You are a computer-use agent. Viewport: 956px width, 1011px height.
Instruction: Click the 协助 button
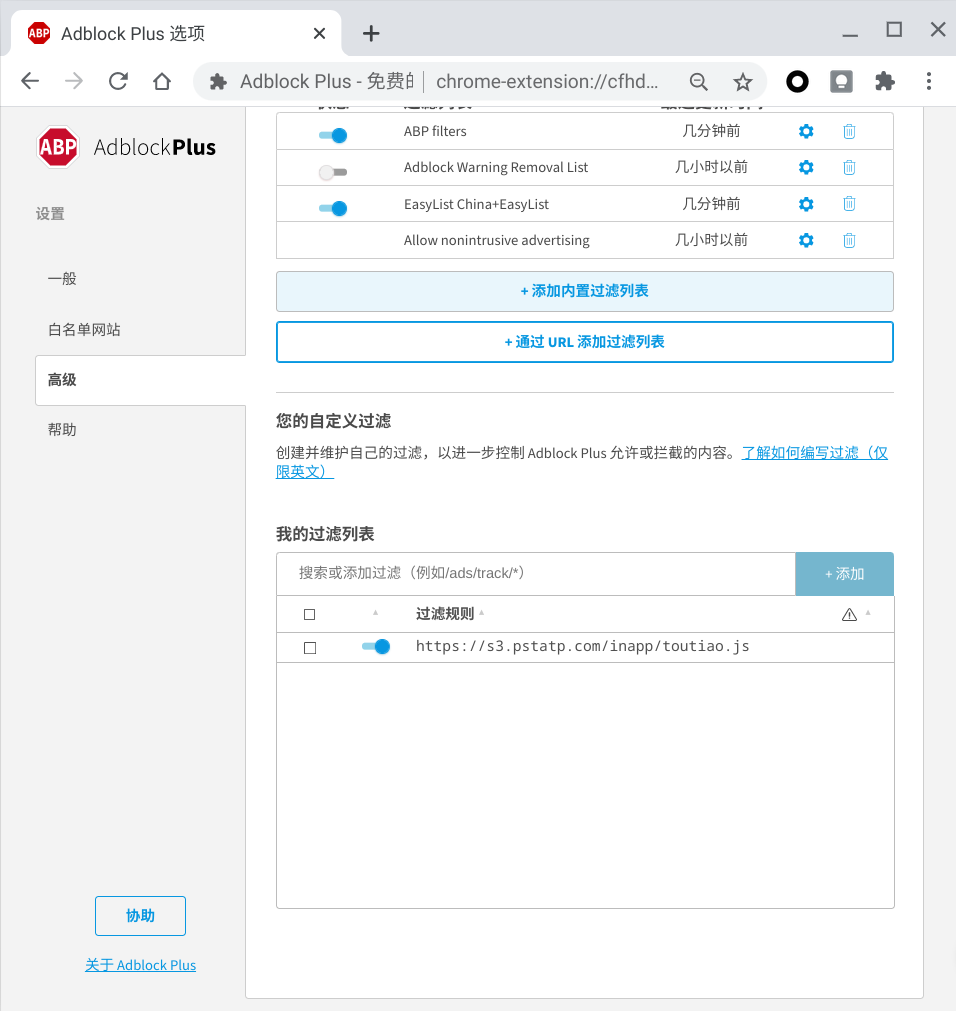point(141,916)
